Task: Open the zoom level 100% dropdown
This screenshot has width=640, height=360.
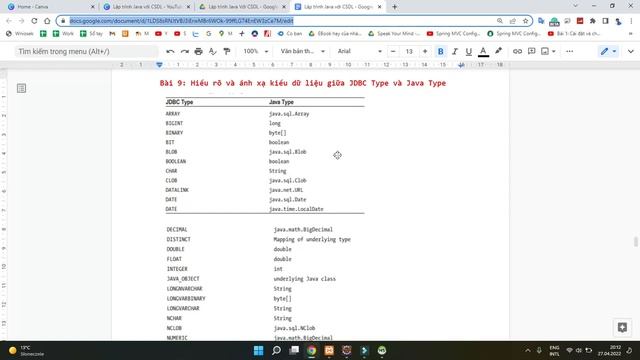Action: coord(256,51)
